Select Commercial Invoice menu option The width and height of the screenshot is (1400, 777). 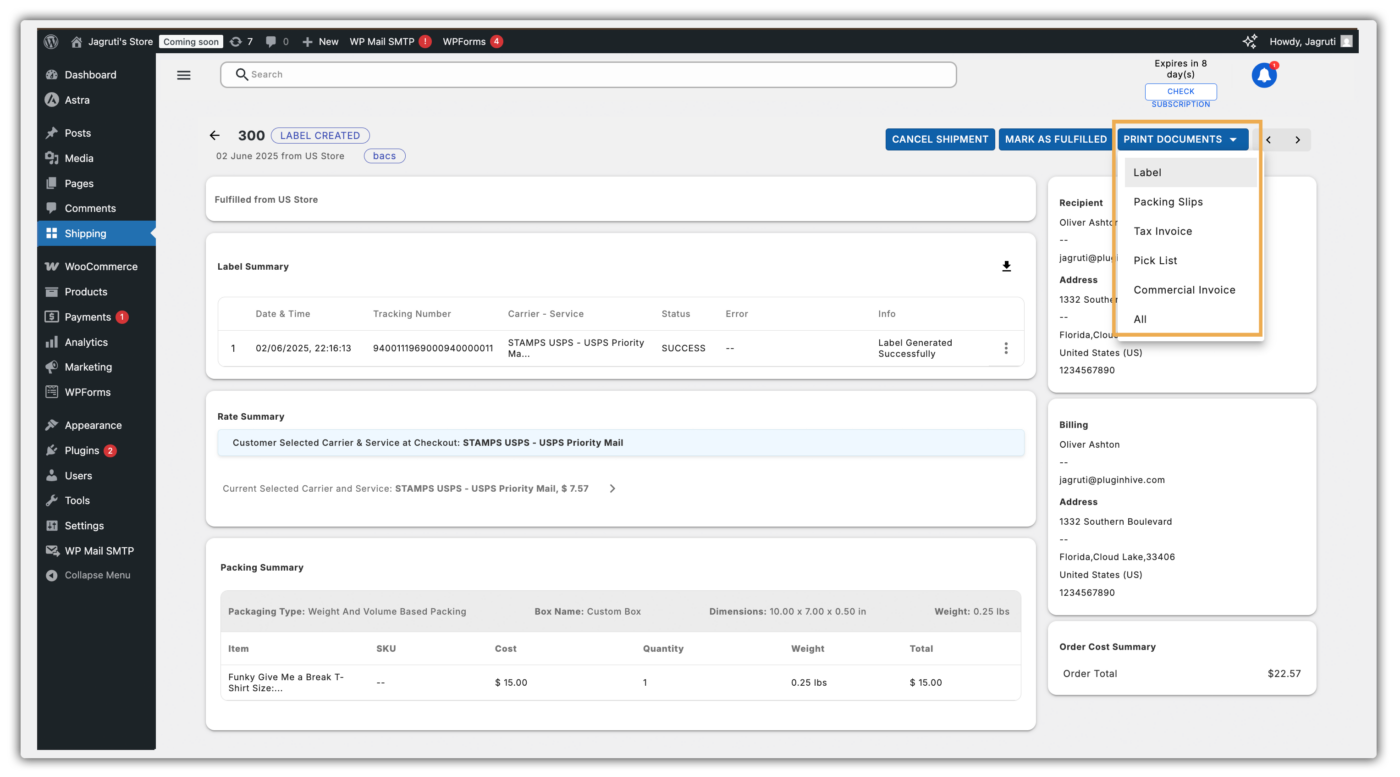(1190, 290)
